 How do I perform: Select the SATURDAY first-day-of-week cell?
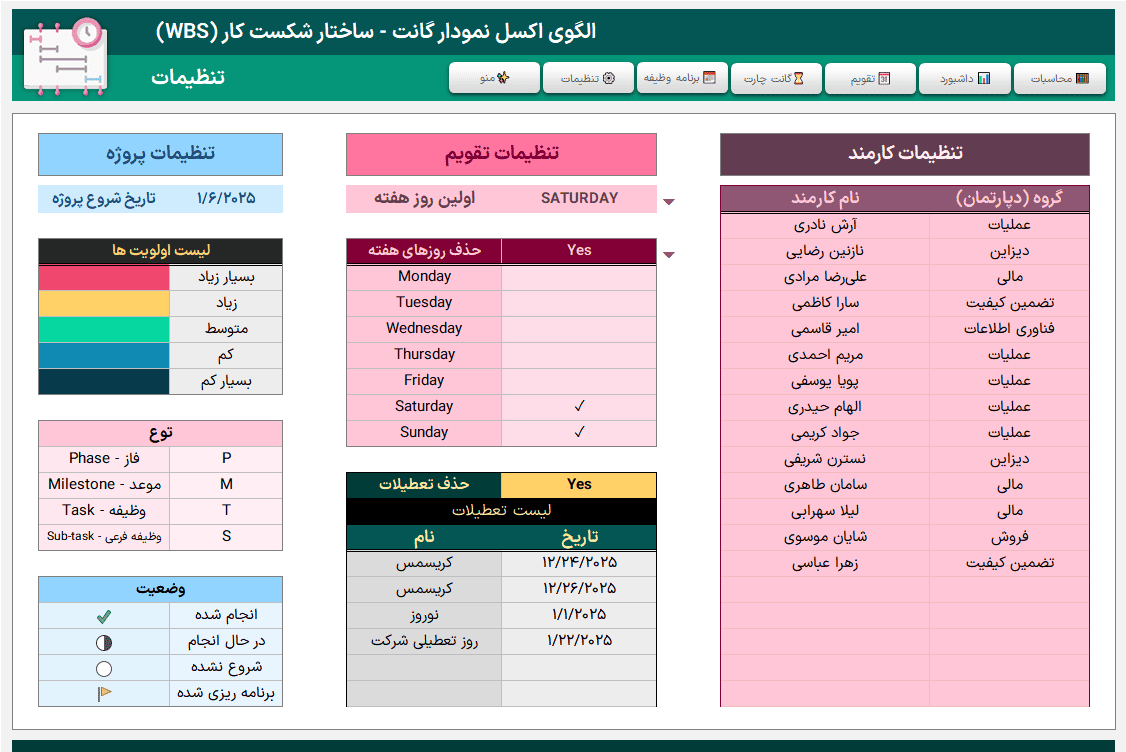(x=579, y=198)
